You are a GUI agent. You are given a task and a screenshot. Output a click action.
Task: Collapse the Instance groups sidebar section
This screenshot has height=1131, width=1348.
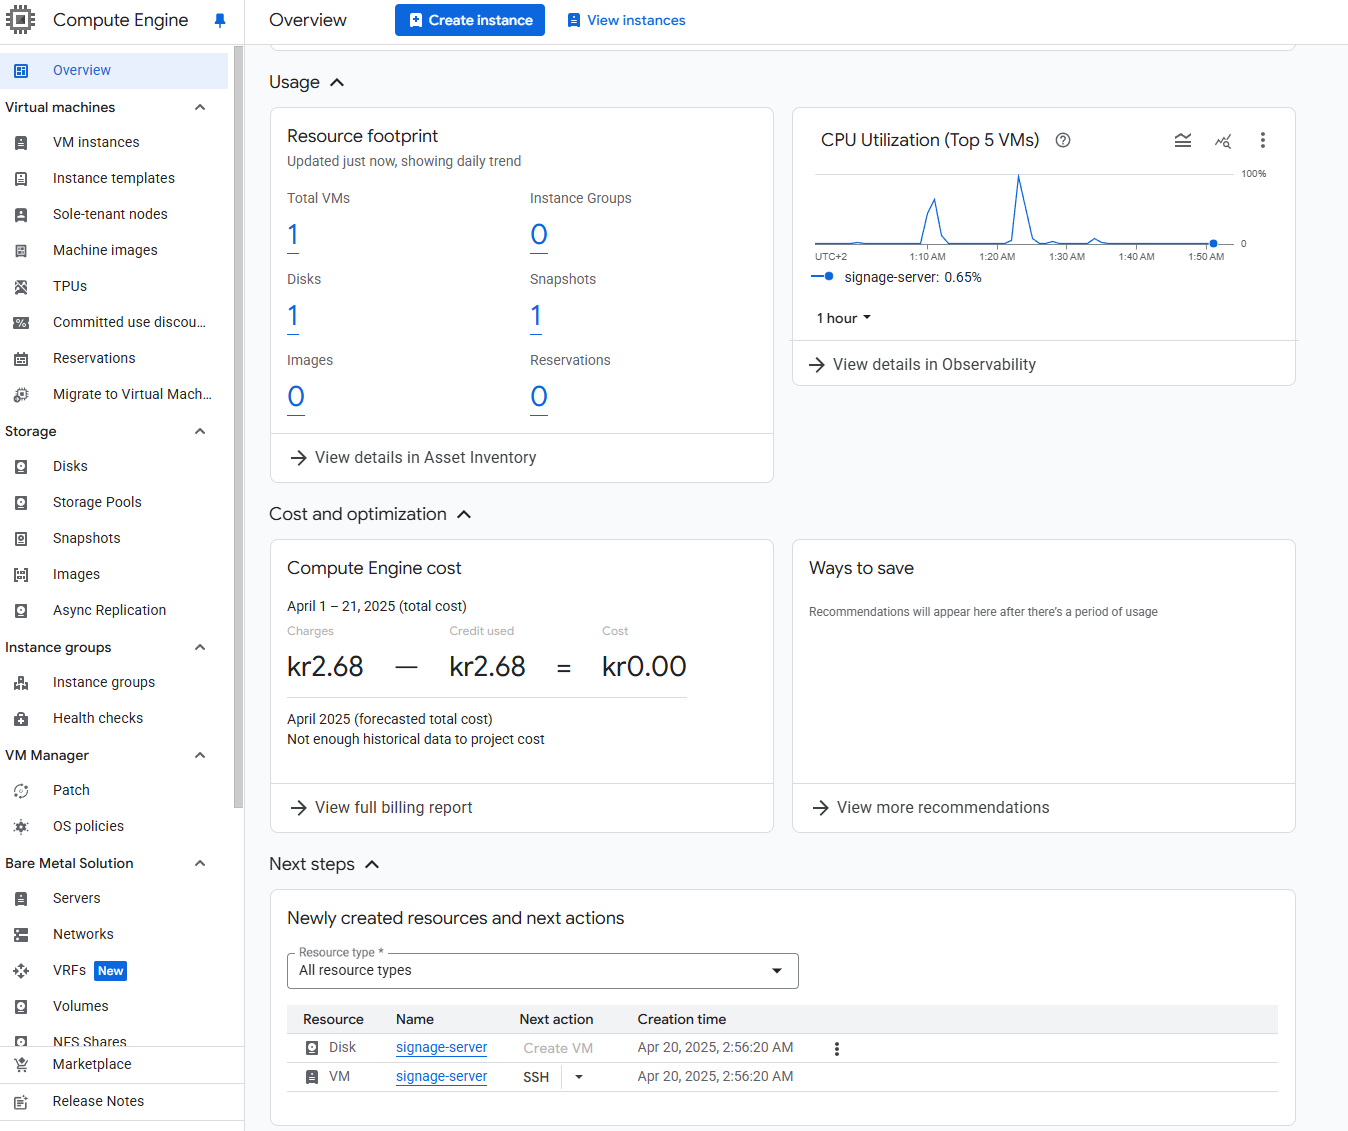[200, 647]
